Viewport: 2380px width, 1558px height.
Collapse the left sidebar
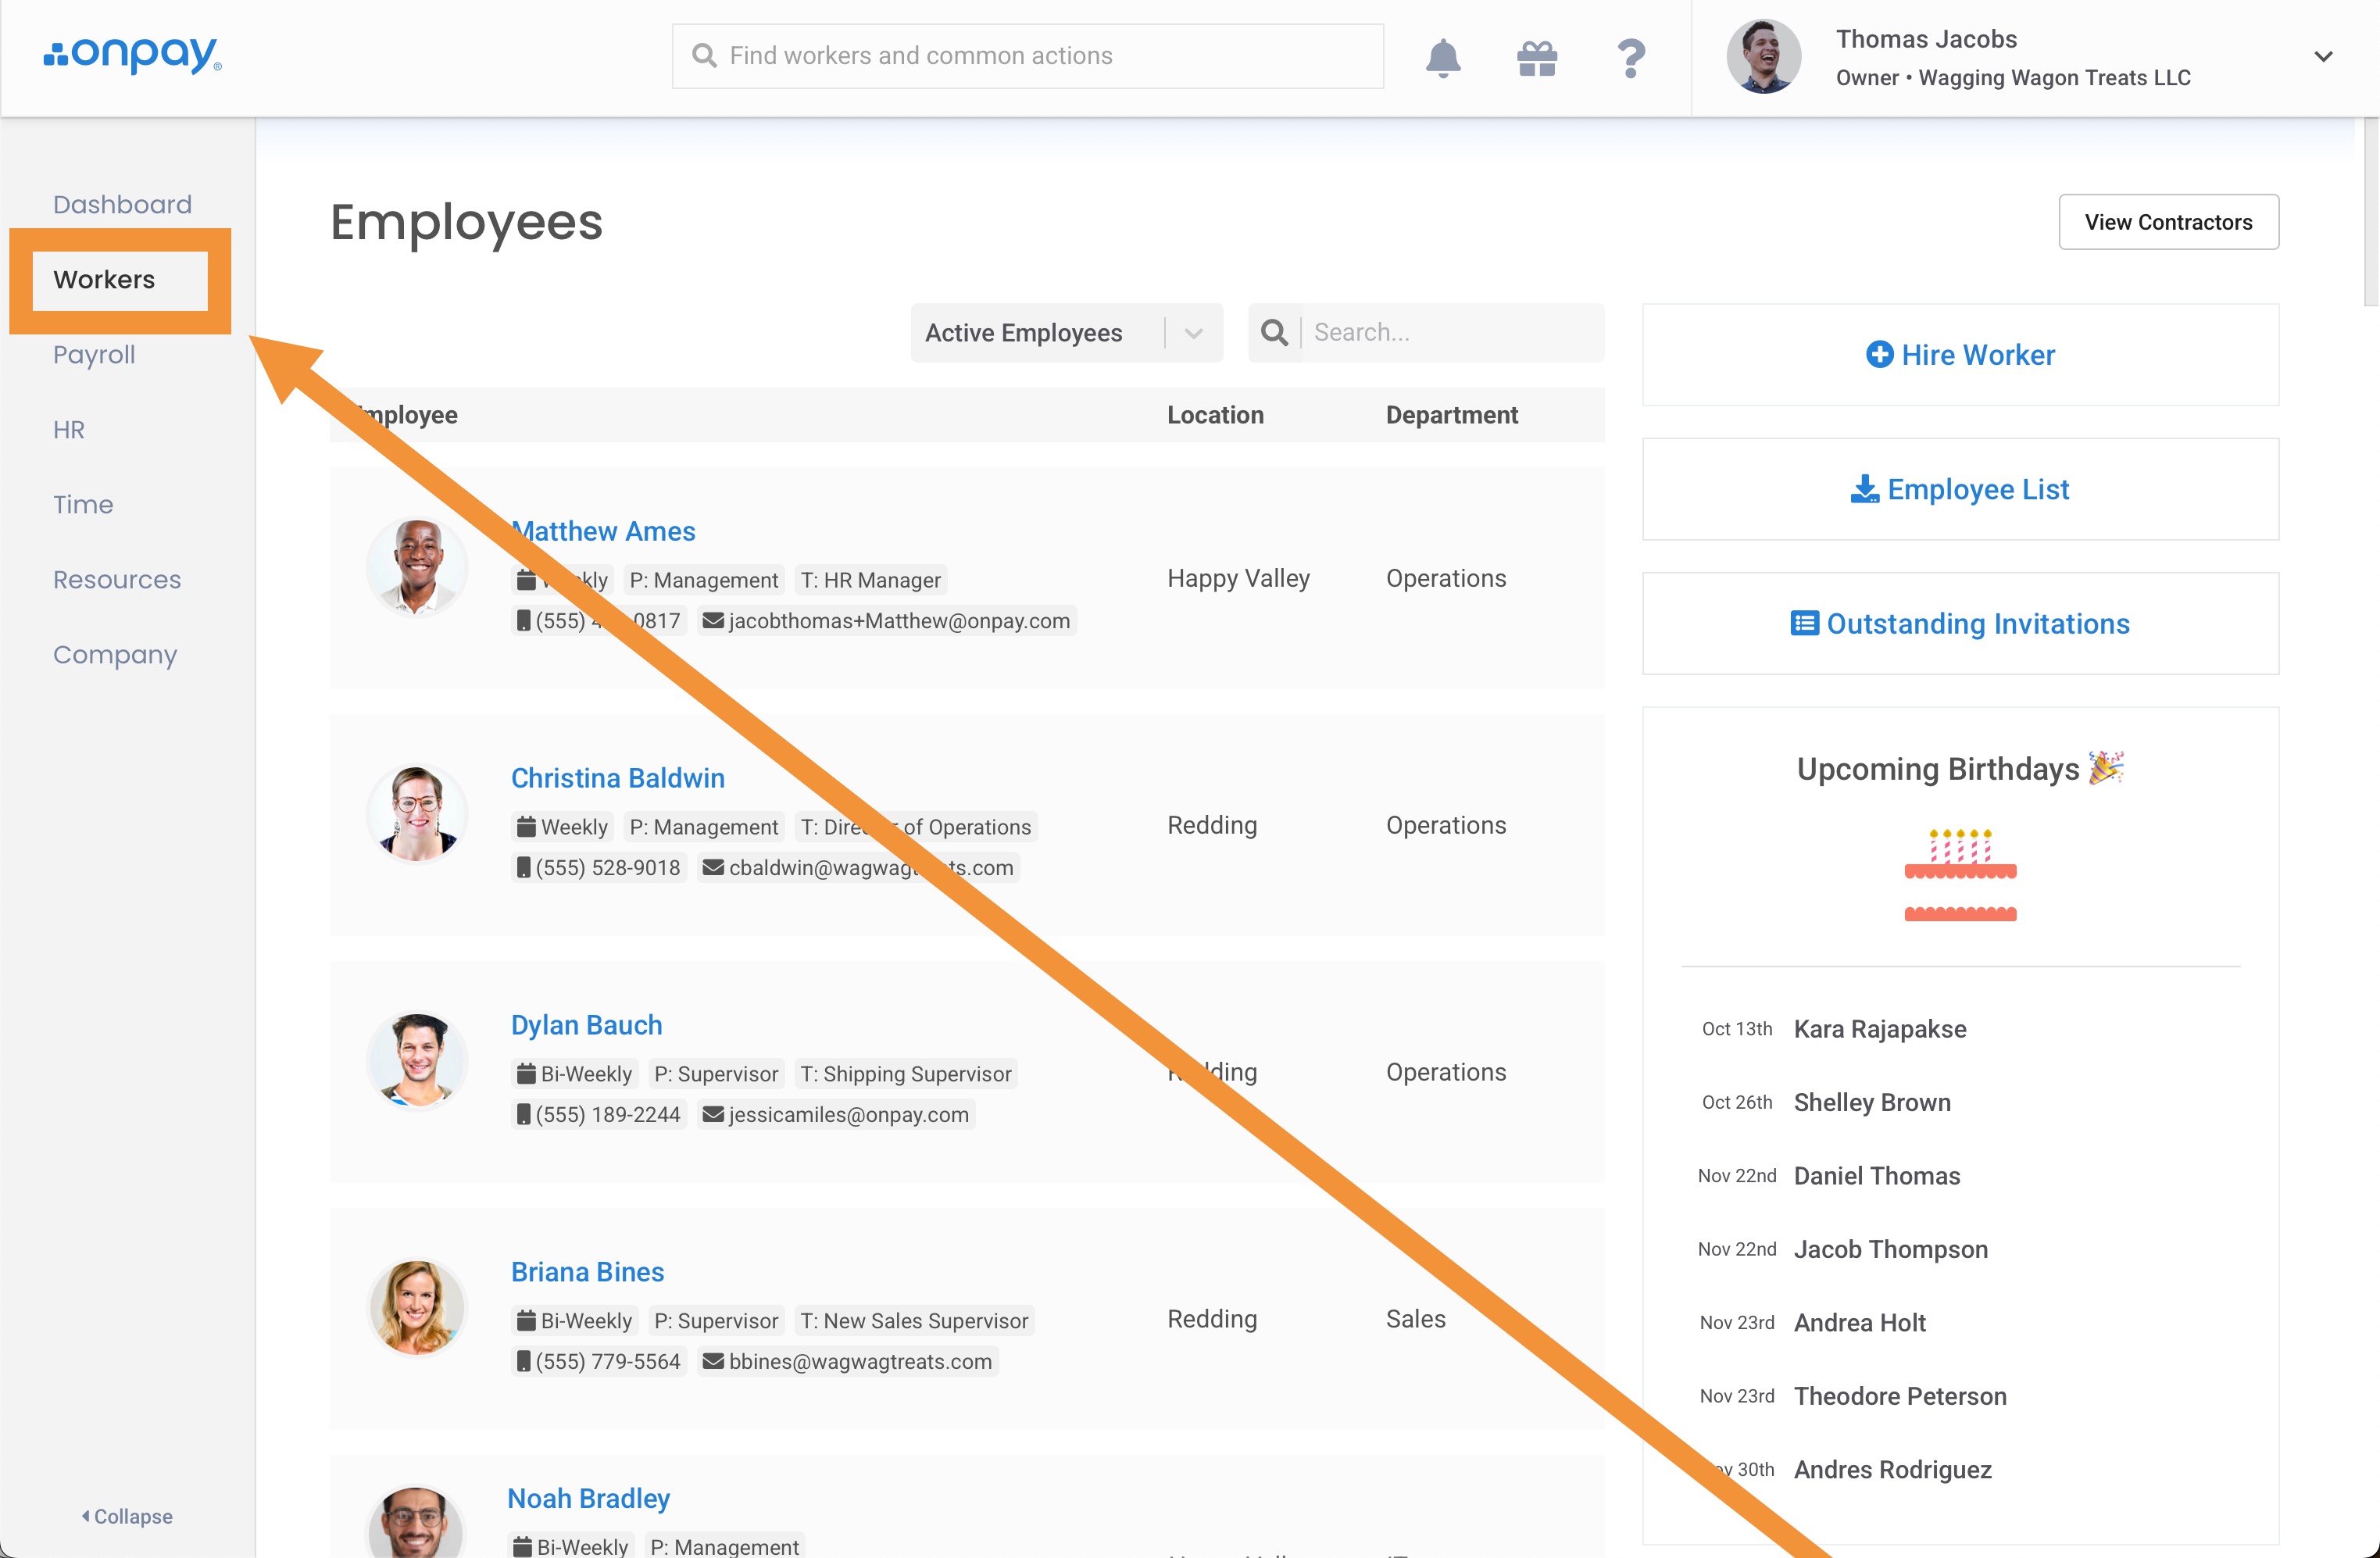pyautogui.click(x=127, y=1516)
